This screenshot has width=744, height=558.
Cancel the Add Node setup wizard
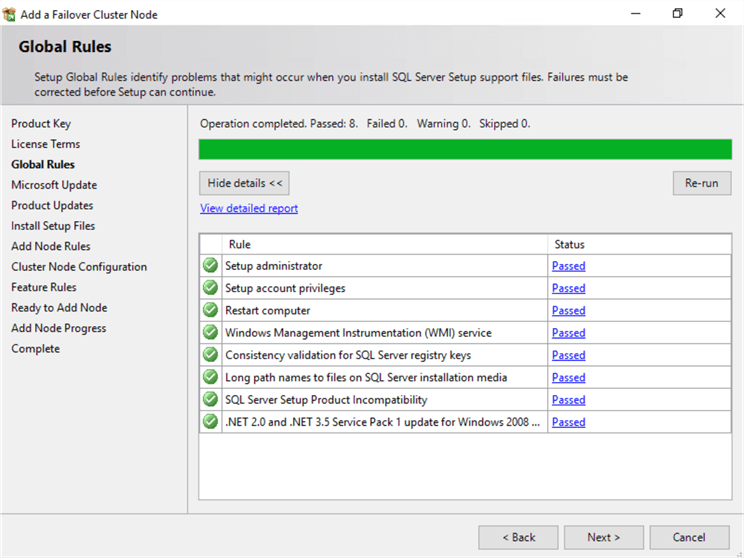tap(689, 537)
